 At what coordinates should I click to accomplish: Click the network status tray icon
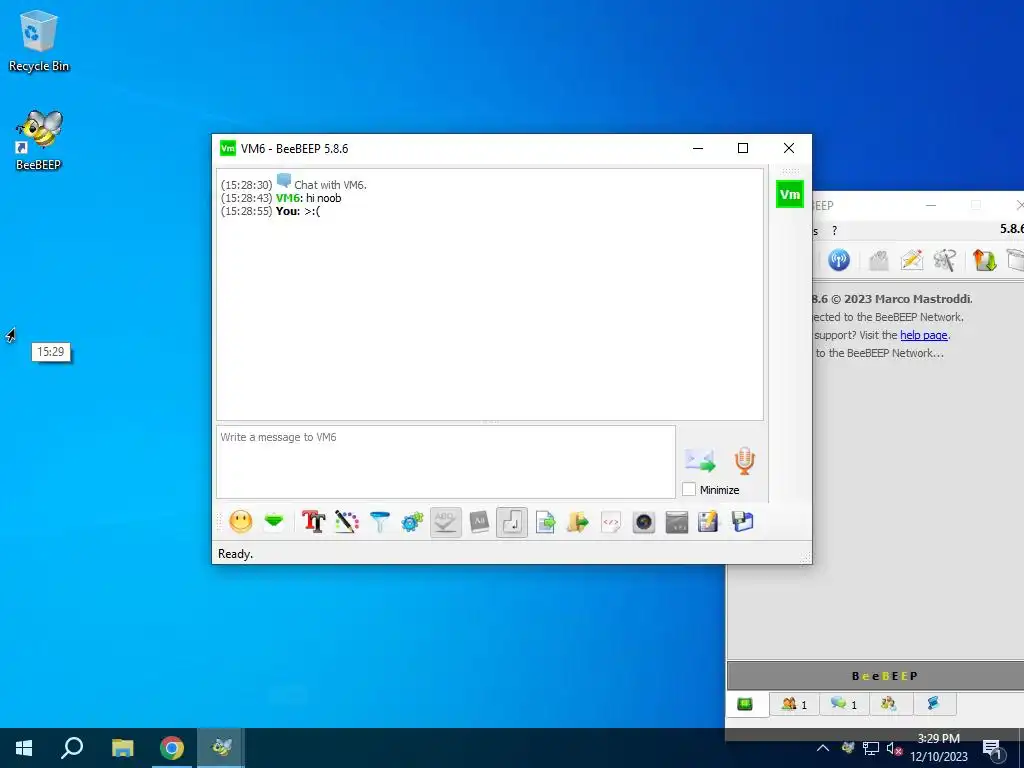pos(871,748)
